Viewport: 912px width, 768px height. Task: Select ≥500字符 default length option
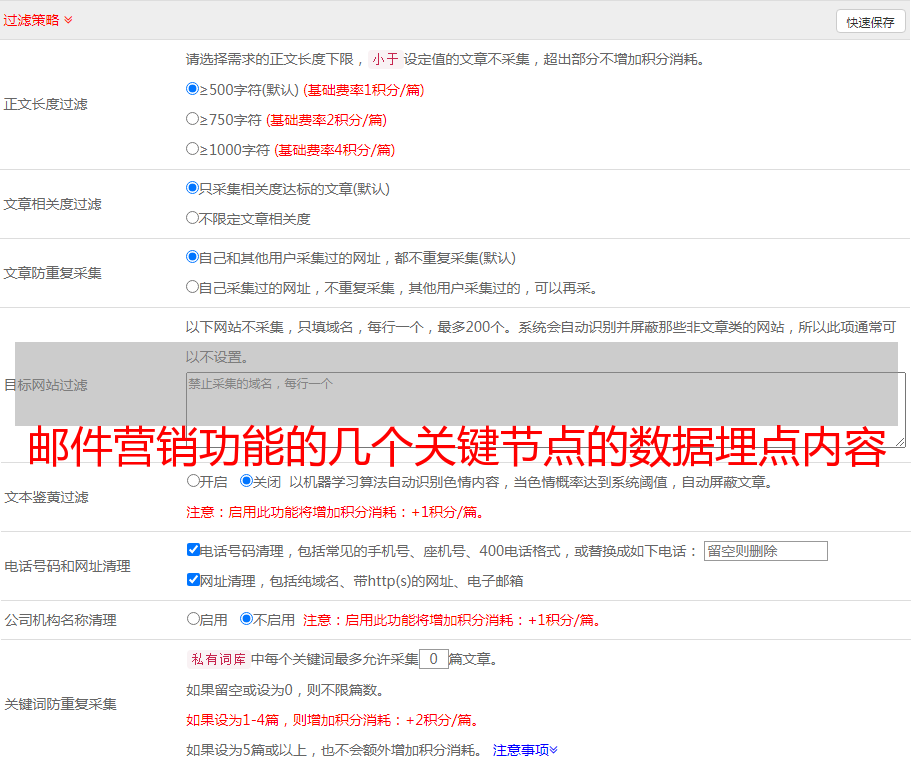click(x=193, y=89)
